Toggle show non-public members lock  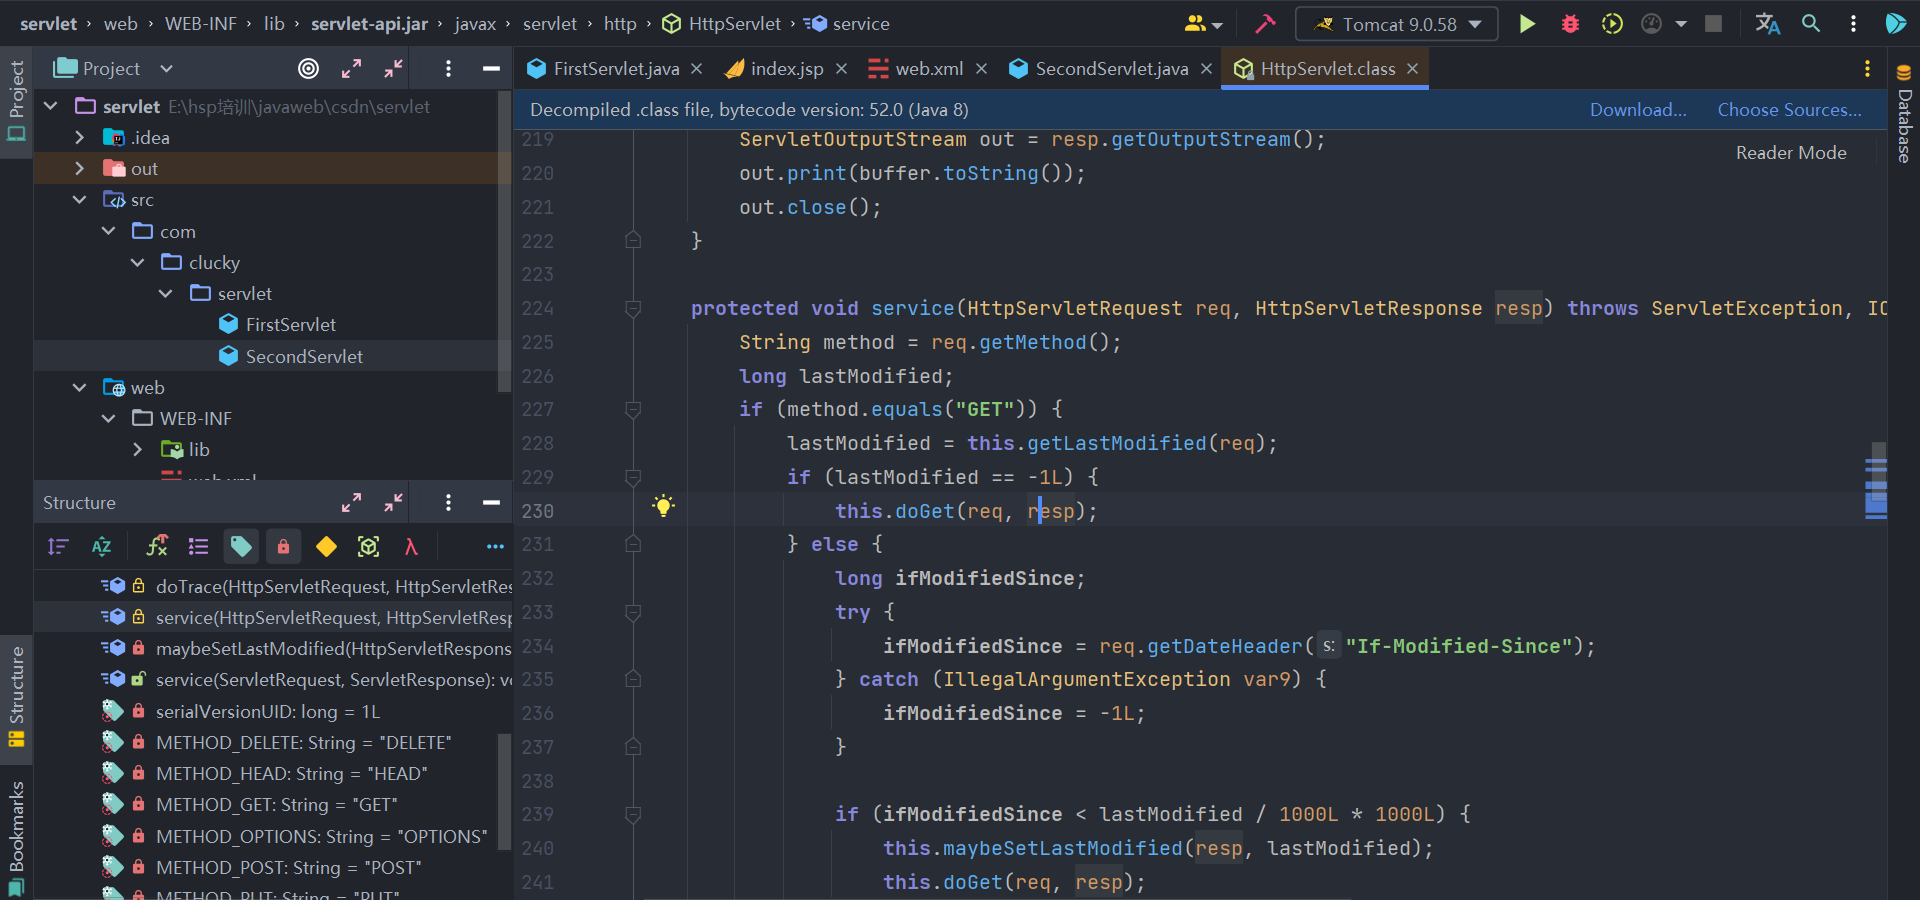(283, 546)
